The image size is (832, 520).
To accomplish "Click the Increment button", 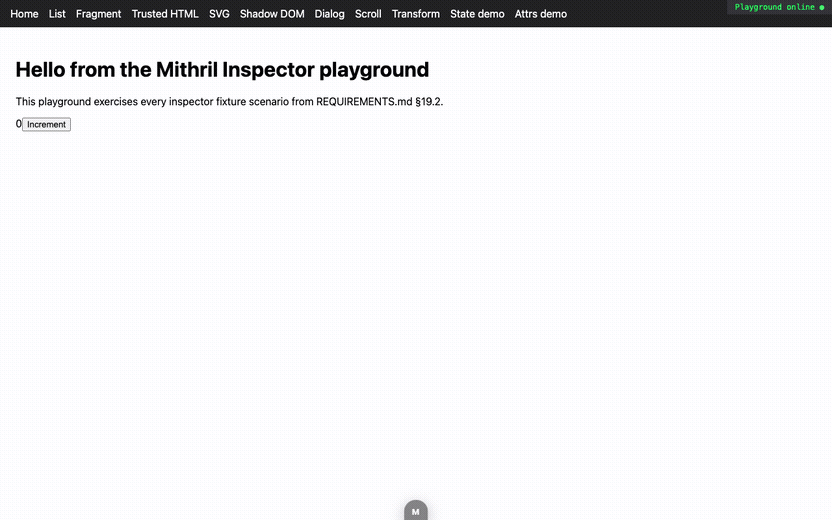I will pyautogui.click(x=46, y=124).
